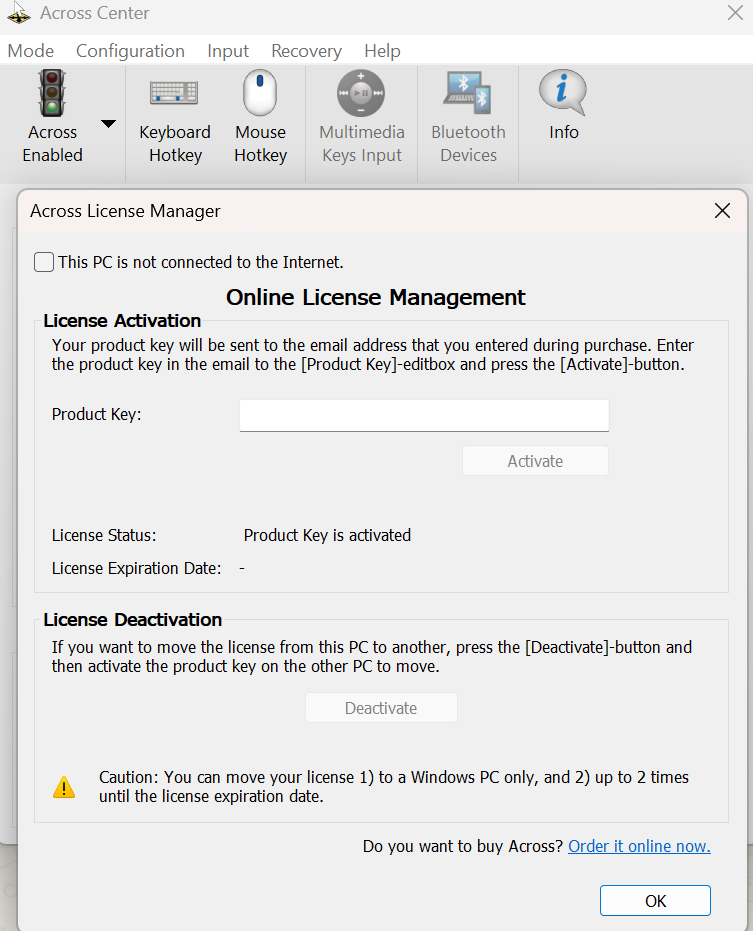Click the 'License Activation' group title

122,321
